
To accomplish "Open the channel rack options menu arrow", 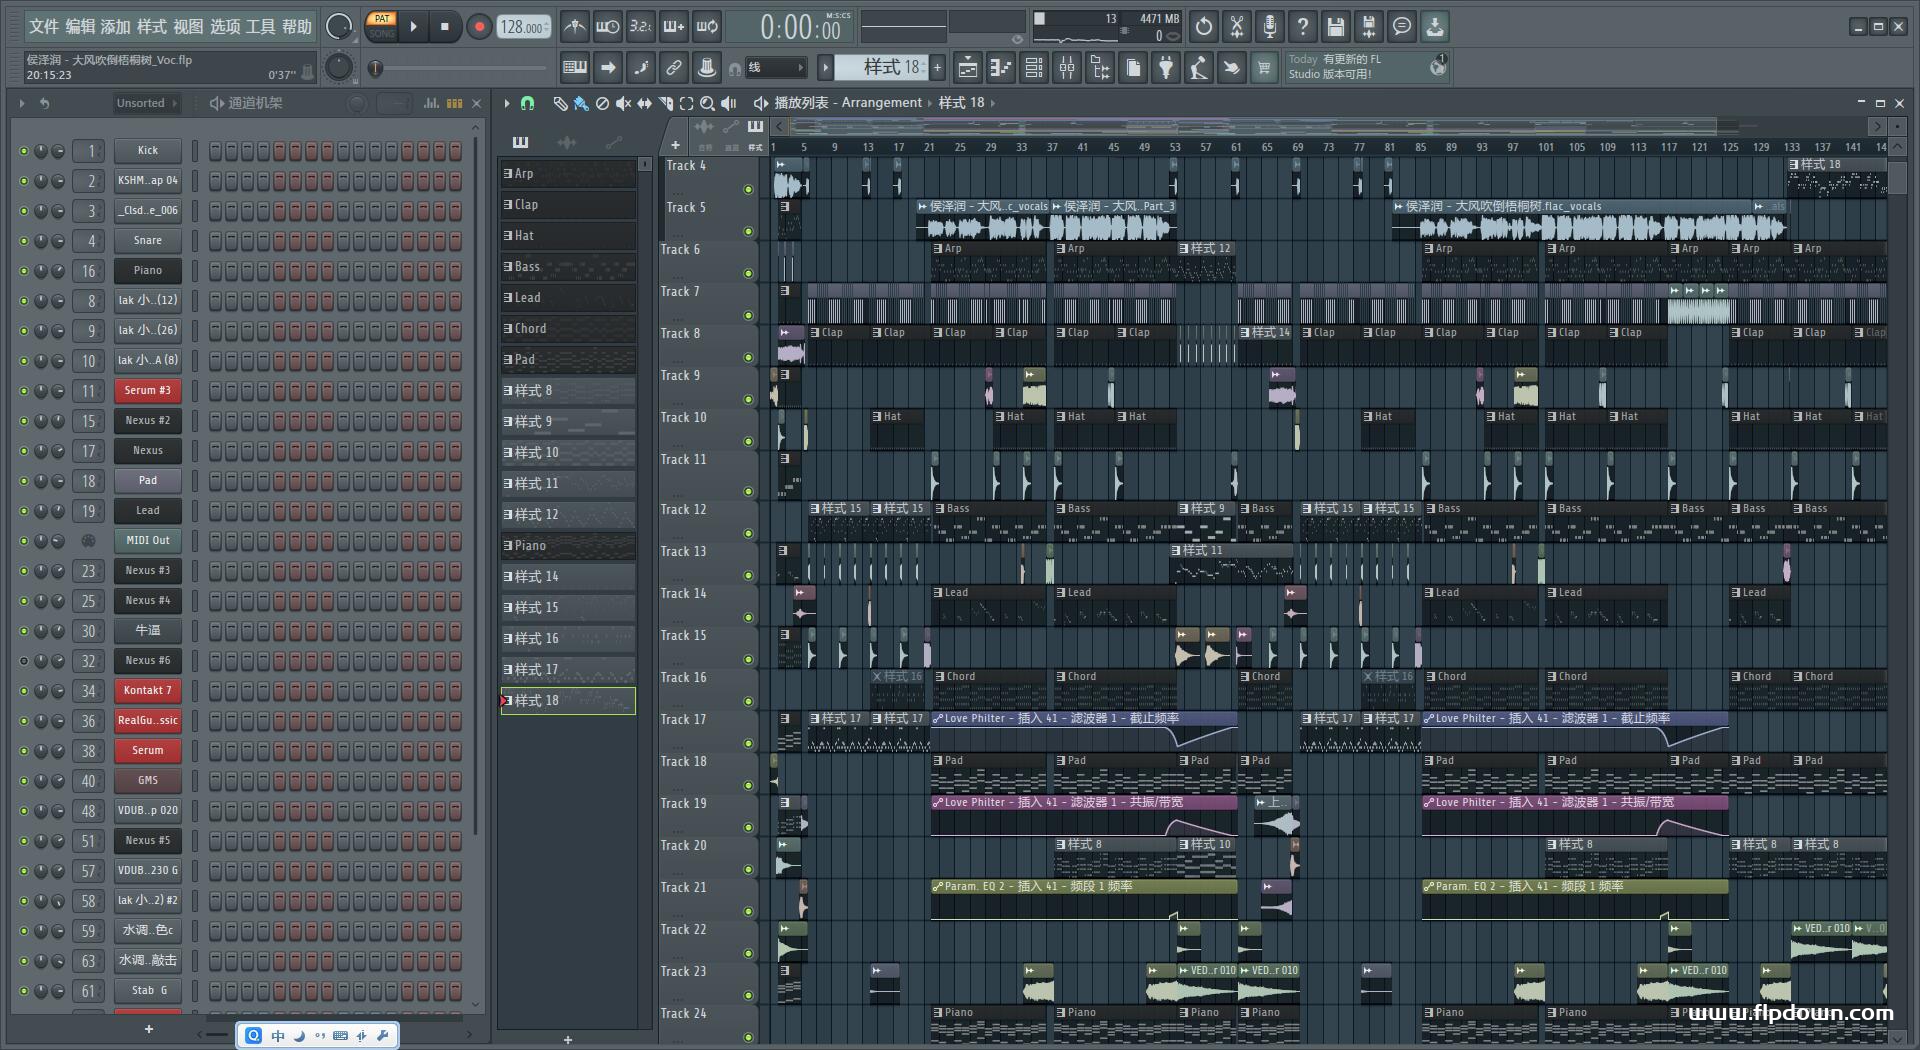I will click(x=21, y=103).
